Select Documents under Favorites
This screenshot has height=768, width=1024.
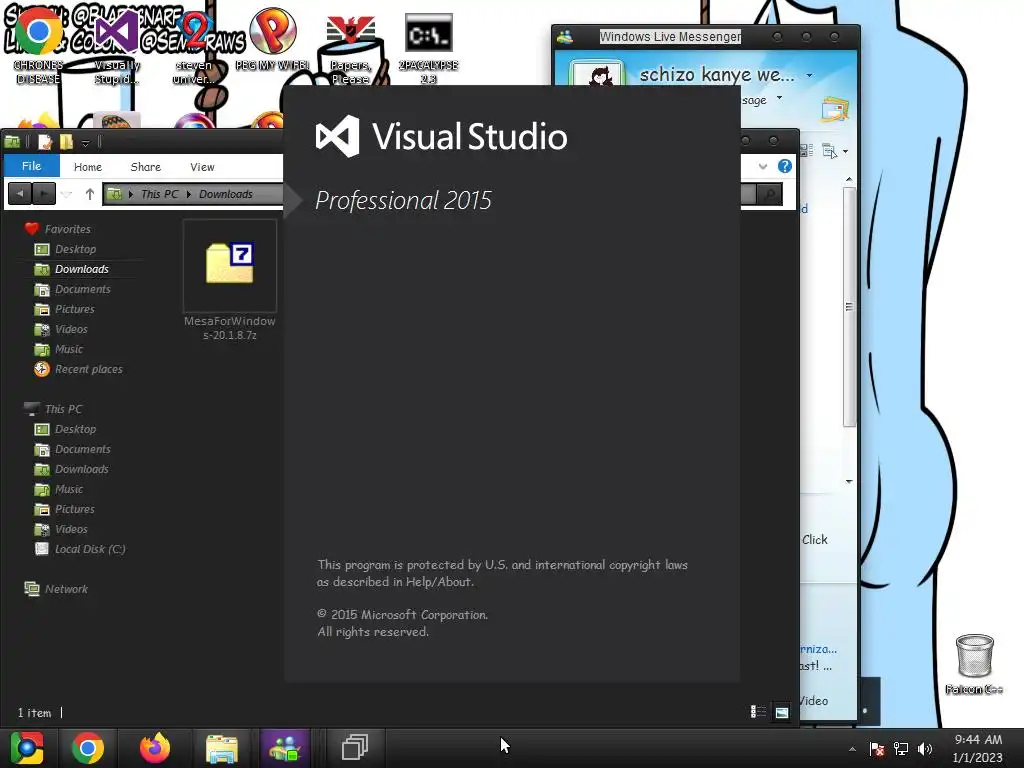click(82, 289)
